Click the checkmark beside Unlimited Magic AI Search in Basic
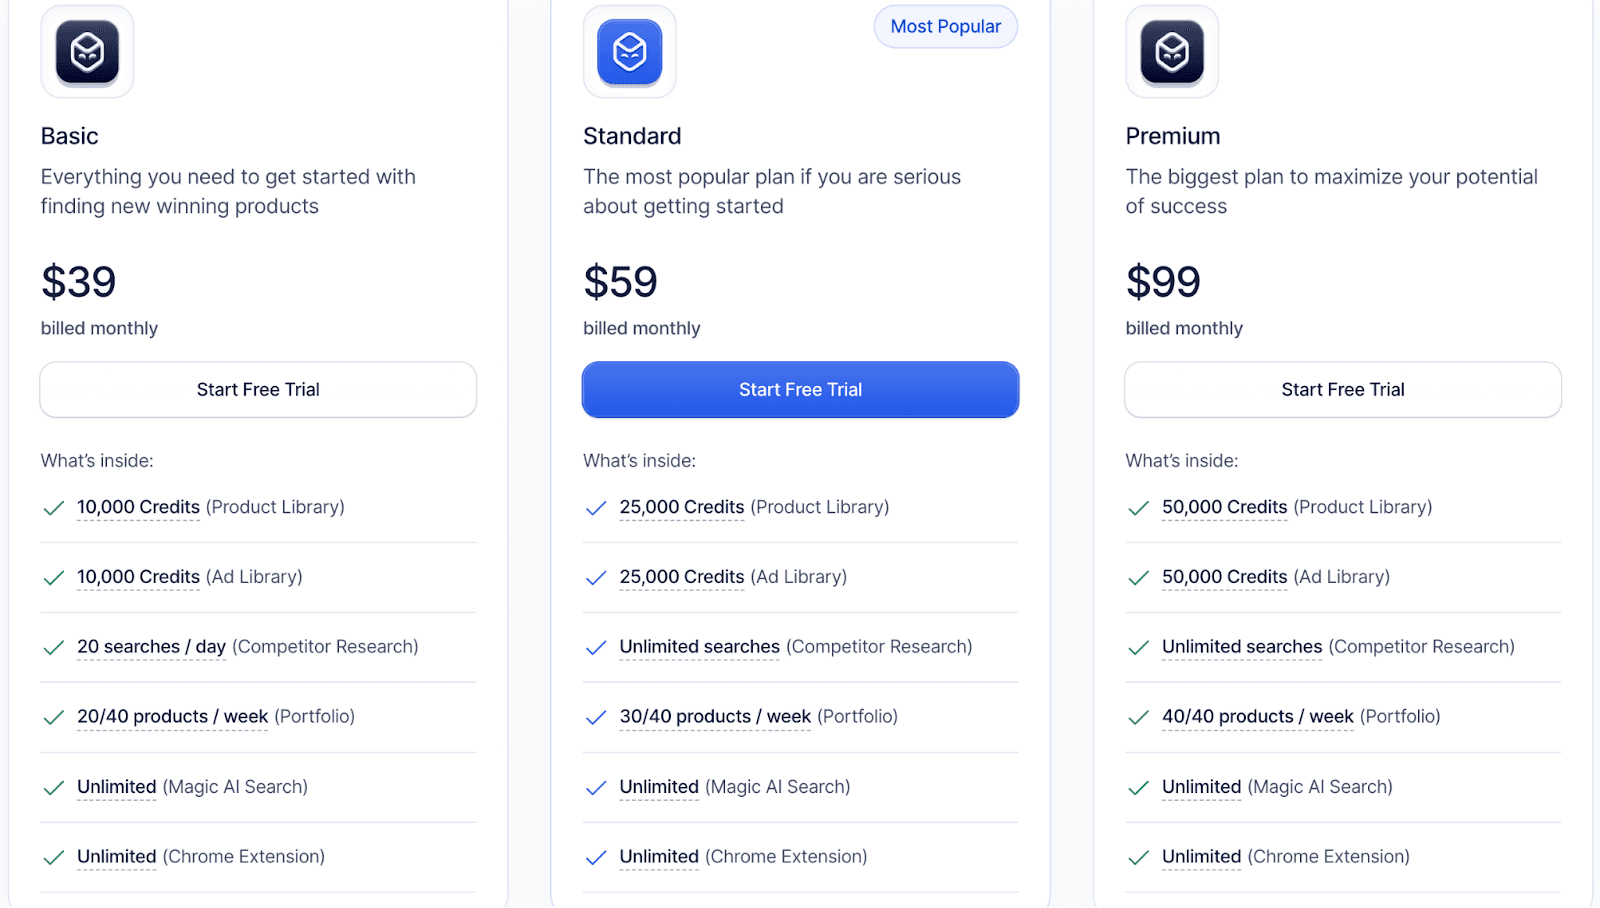This screenshot has width=1600, height=908. 54,788
